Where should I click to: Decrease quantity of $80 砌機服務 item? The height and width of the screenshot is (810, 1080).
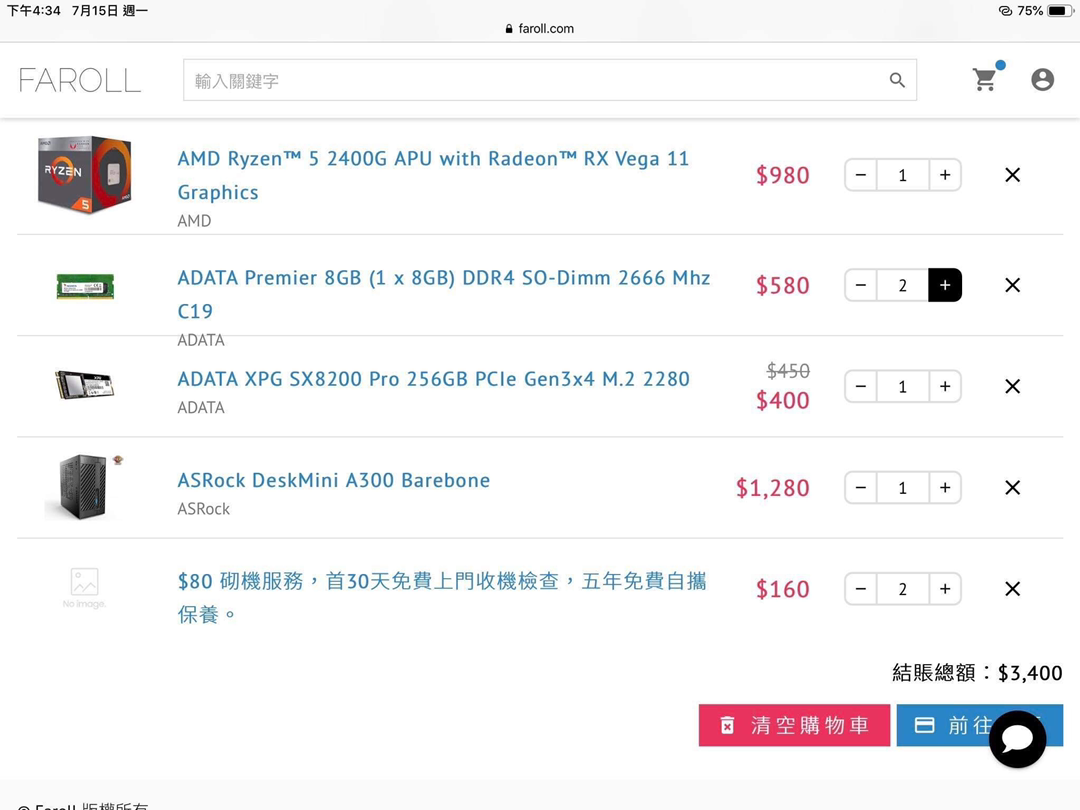(860, 589)
